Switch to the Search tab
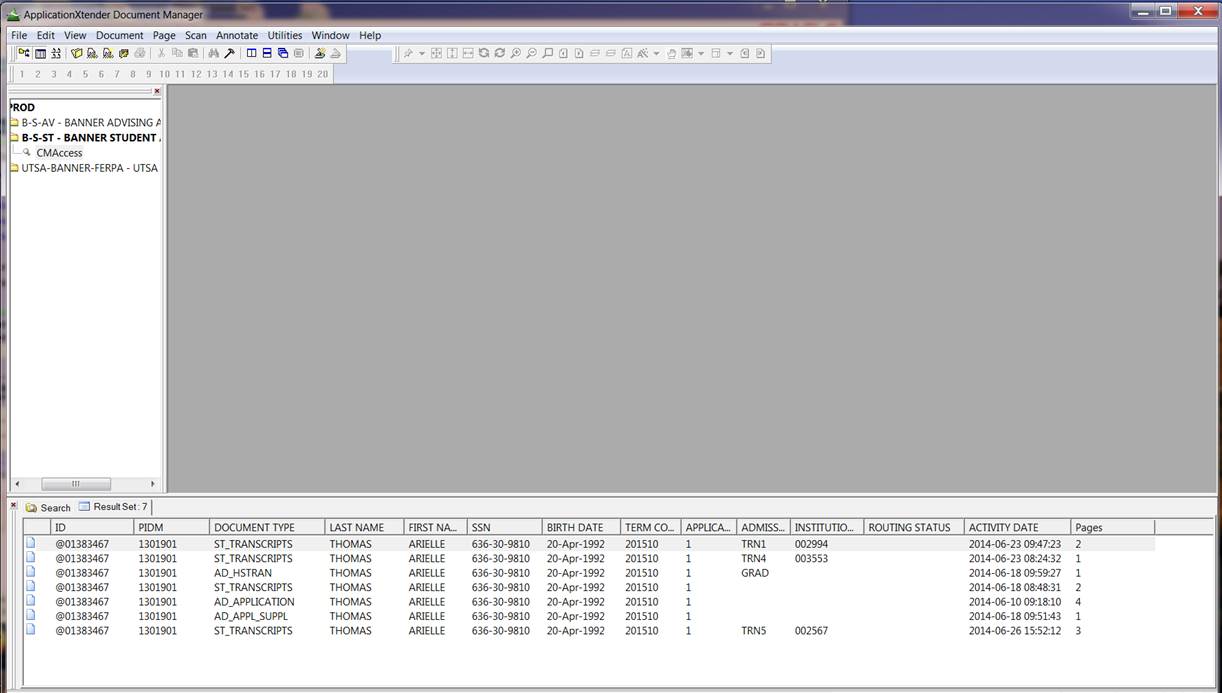1222x693 pixels. 49,507
